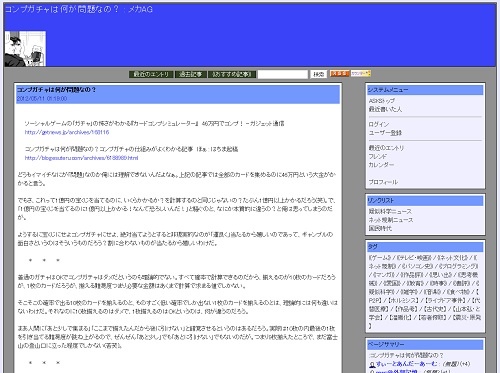Viewport: 500px width, 373px height.
Task: Click the orange badge icon after search
Action: pos(339,73)
